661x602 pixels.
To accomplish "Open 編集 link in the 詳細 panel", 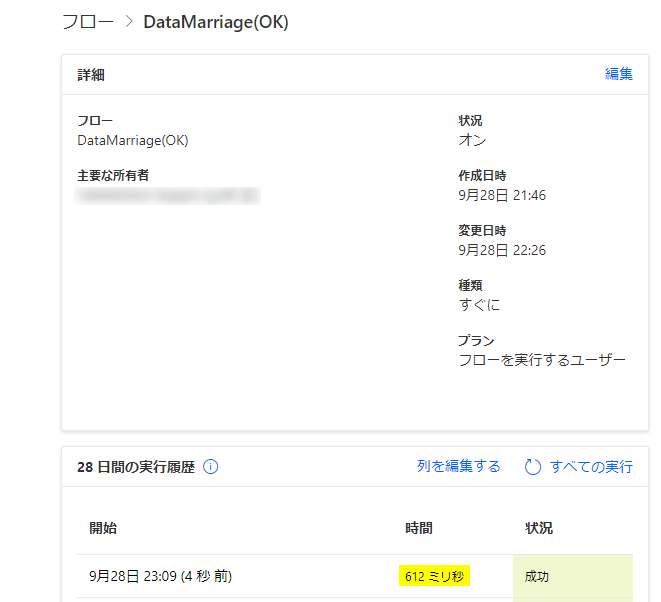I will (x=618, y=74).
